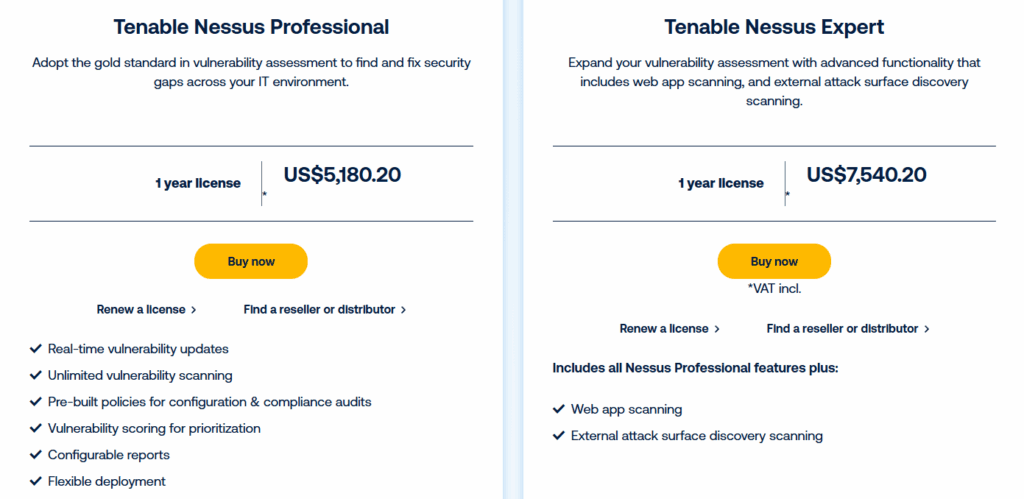The image size is (1024, 499).
Task: Click the Tenable Nessus Expert heading
Action: pyautogui.click(x=774, y=27)
